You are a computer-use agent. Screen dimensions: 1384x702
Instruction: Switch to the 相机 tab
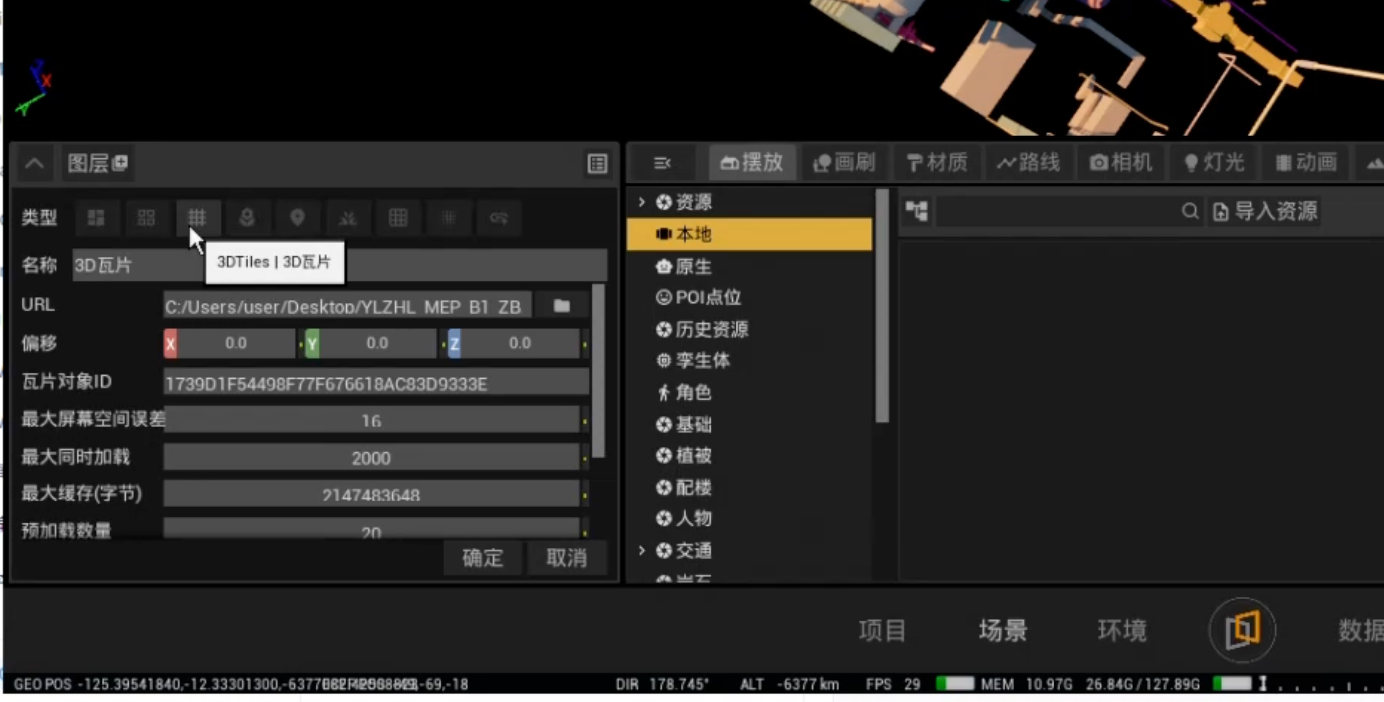coord(1121,163)
